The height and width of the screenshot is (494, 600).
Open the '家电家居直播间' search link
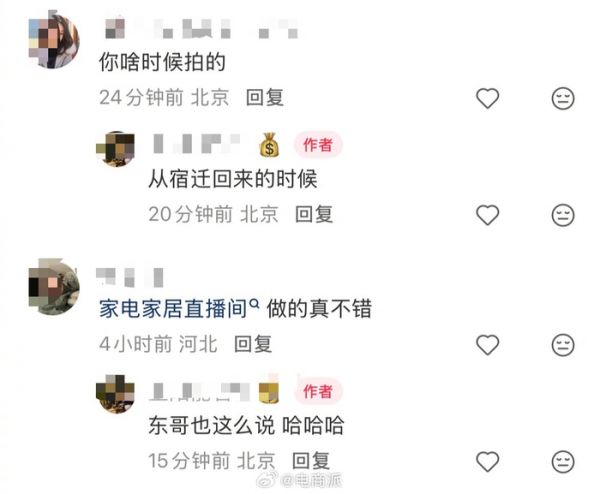179,308
